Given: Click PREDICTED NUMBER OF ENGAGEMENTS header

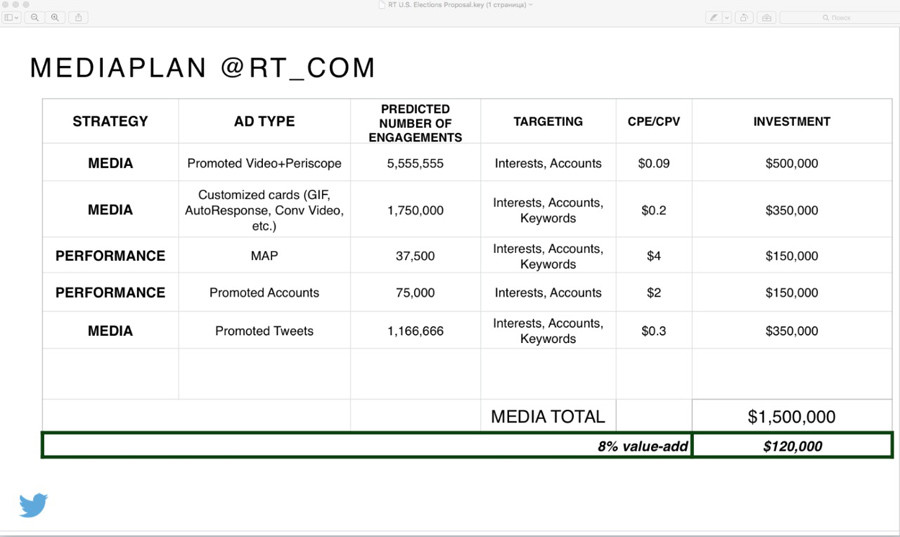Looking at the screenshot, I should [415, 123].
